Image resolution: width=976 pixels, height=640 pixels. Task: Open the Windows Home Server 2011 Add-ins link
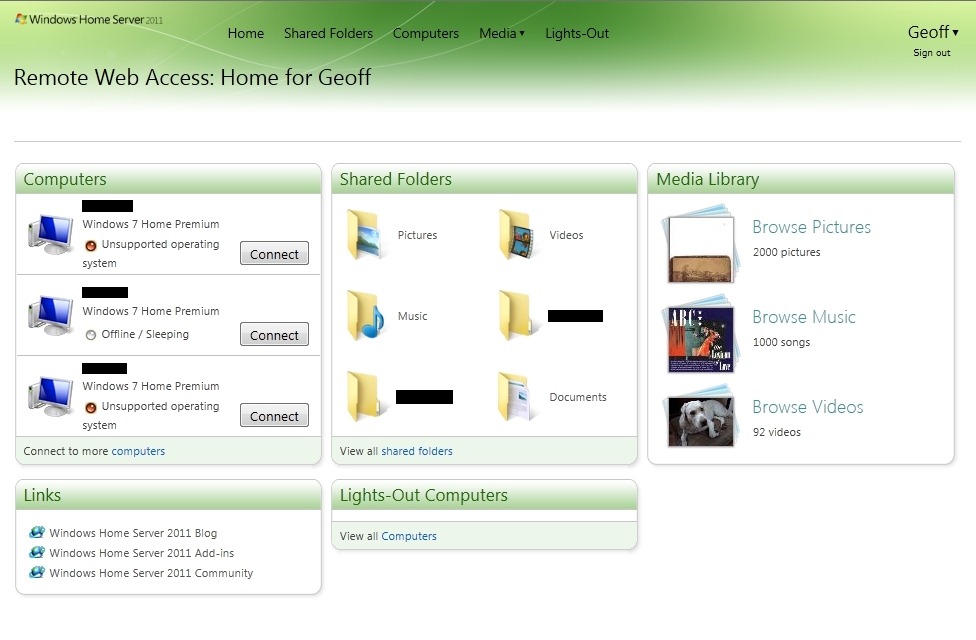(141, 553)
